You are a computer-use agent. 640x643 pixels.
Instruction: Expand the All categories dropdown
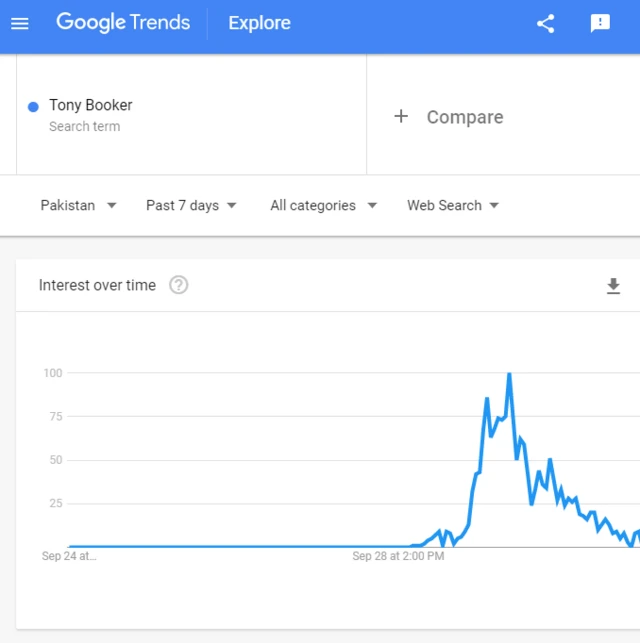coord(324,205)
